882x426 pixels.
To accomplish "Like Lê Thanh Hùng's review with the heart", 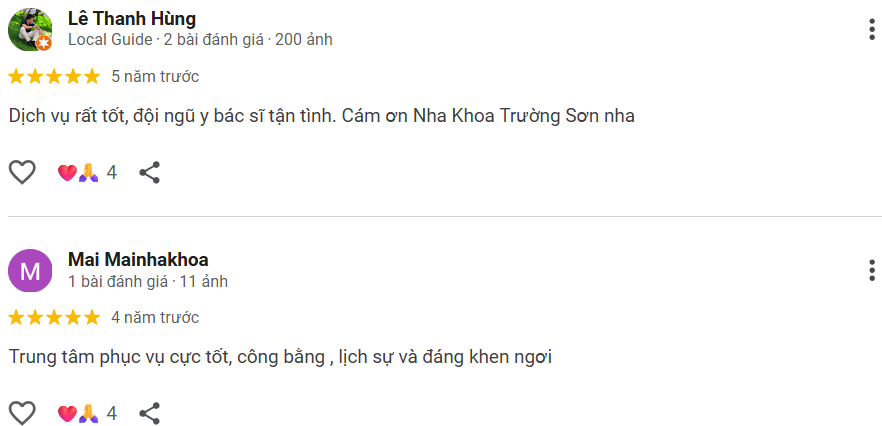I will coord(22,172).
